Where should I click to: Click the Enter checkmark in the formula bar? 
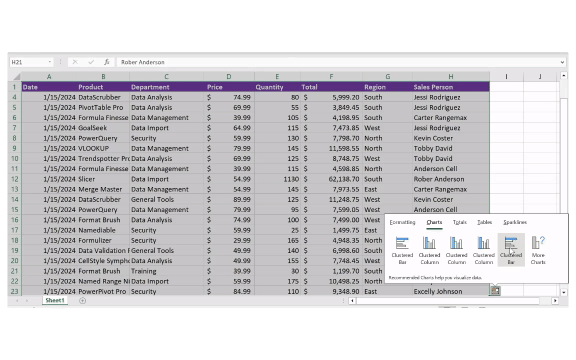coord(91,62)
